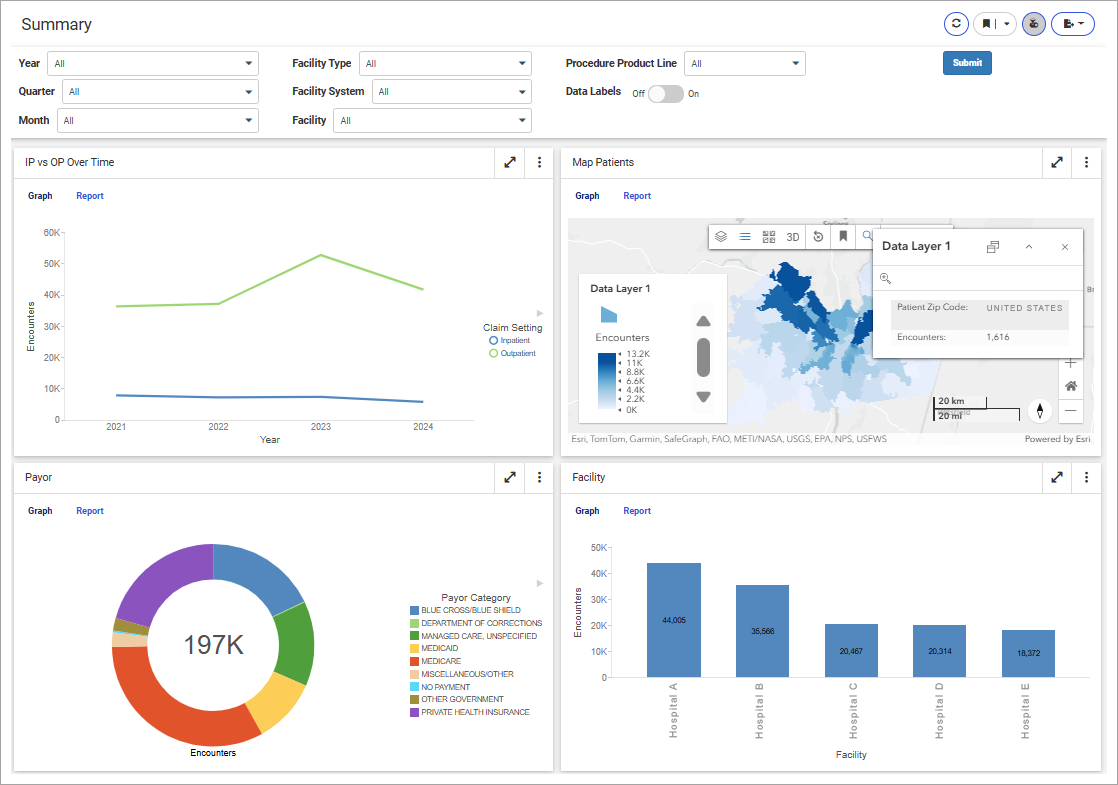
Task: Open the Payor panel kebab menu
Action: click(x=539, y=478)
